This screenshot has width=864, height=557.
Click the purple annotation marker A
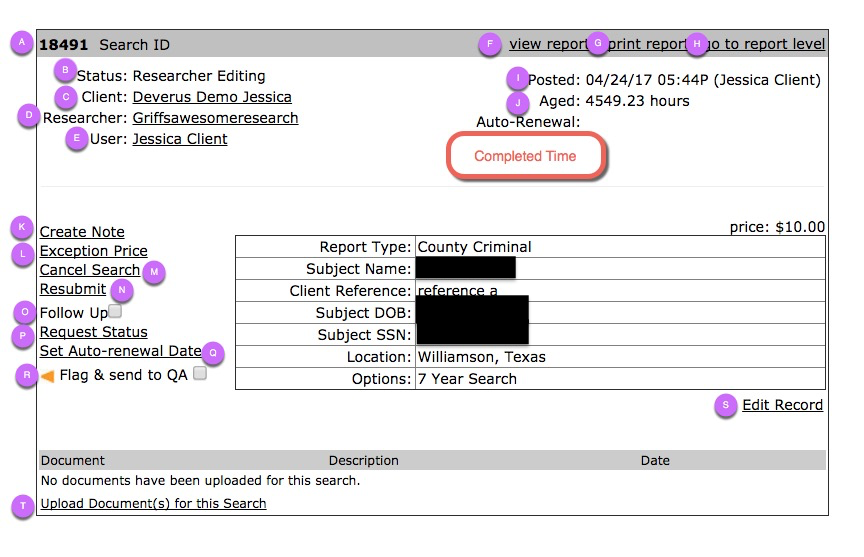21,42
